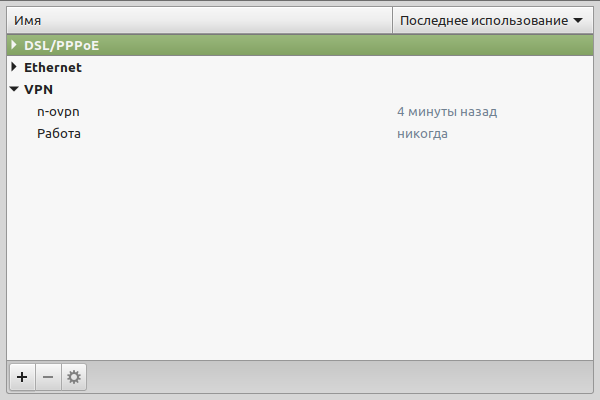This screenshot has width=600, height=400.
Task: Remove the selected connection with the minus button
Action: coord(48,377)
